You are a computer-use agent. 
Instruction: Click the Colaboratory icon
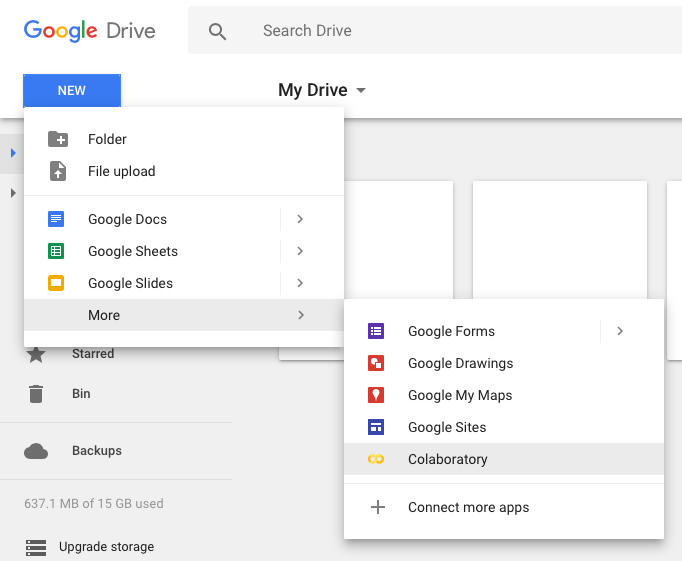tap(376, 459)
